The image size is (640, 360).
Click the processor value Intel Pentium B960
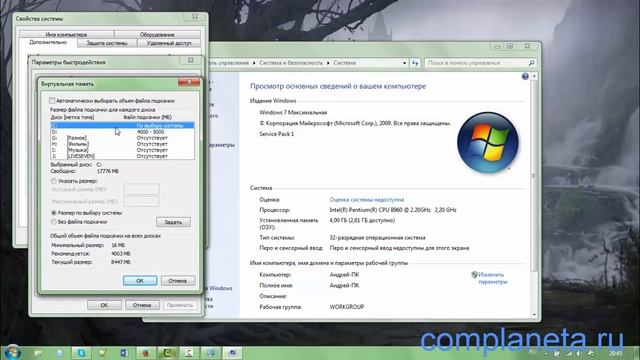pos(393,210)
